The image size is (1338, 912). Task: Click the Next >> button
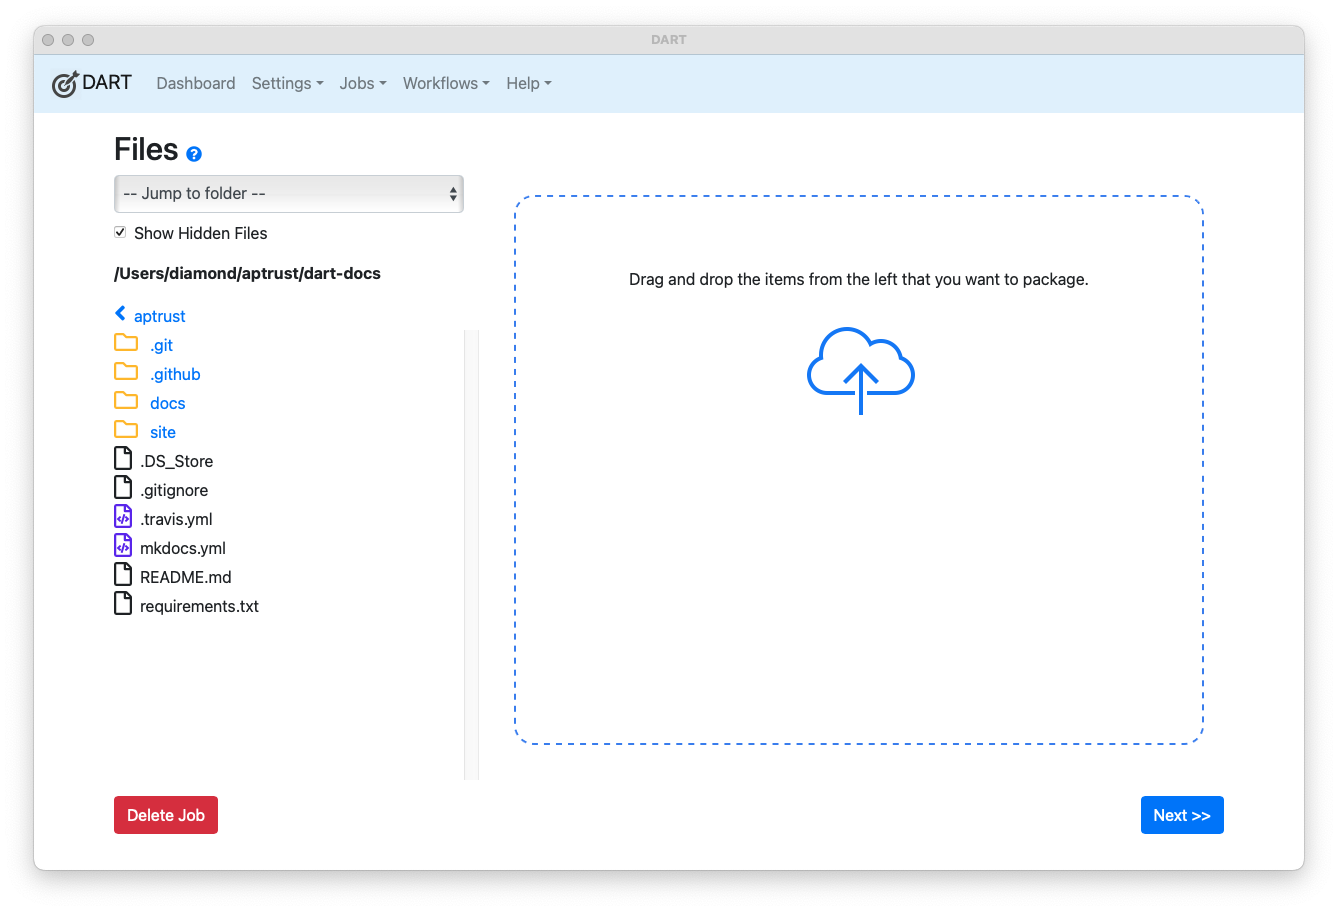[x=1181, y=815]
